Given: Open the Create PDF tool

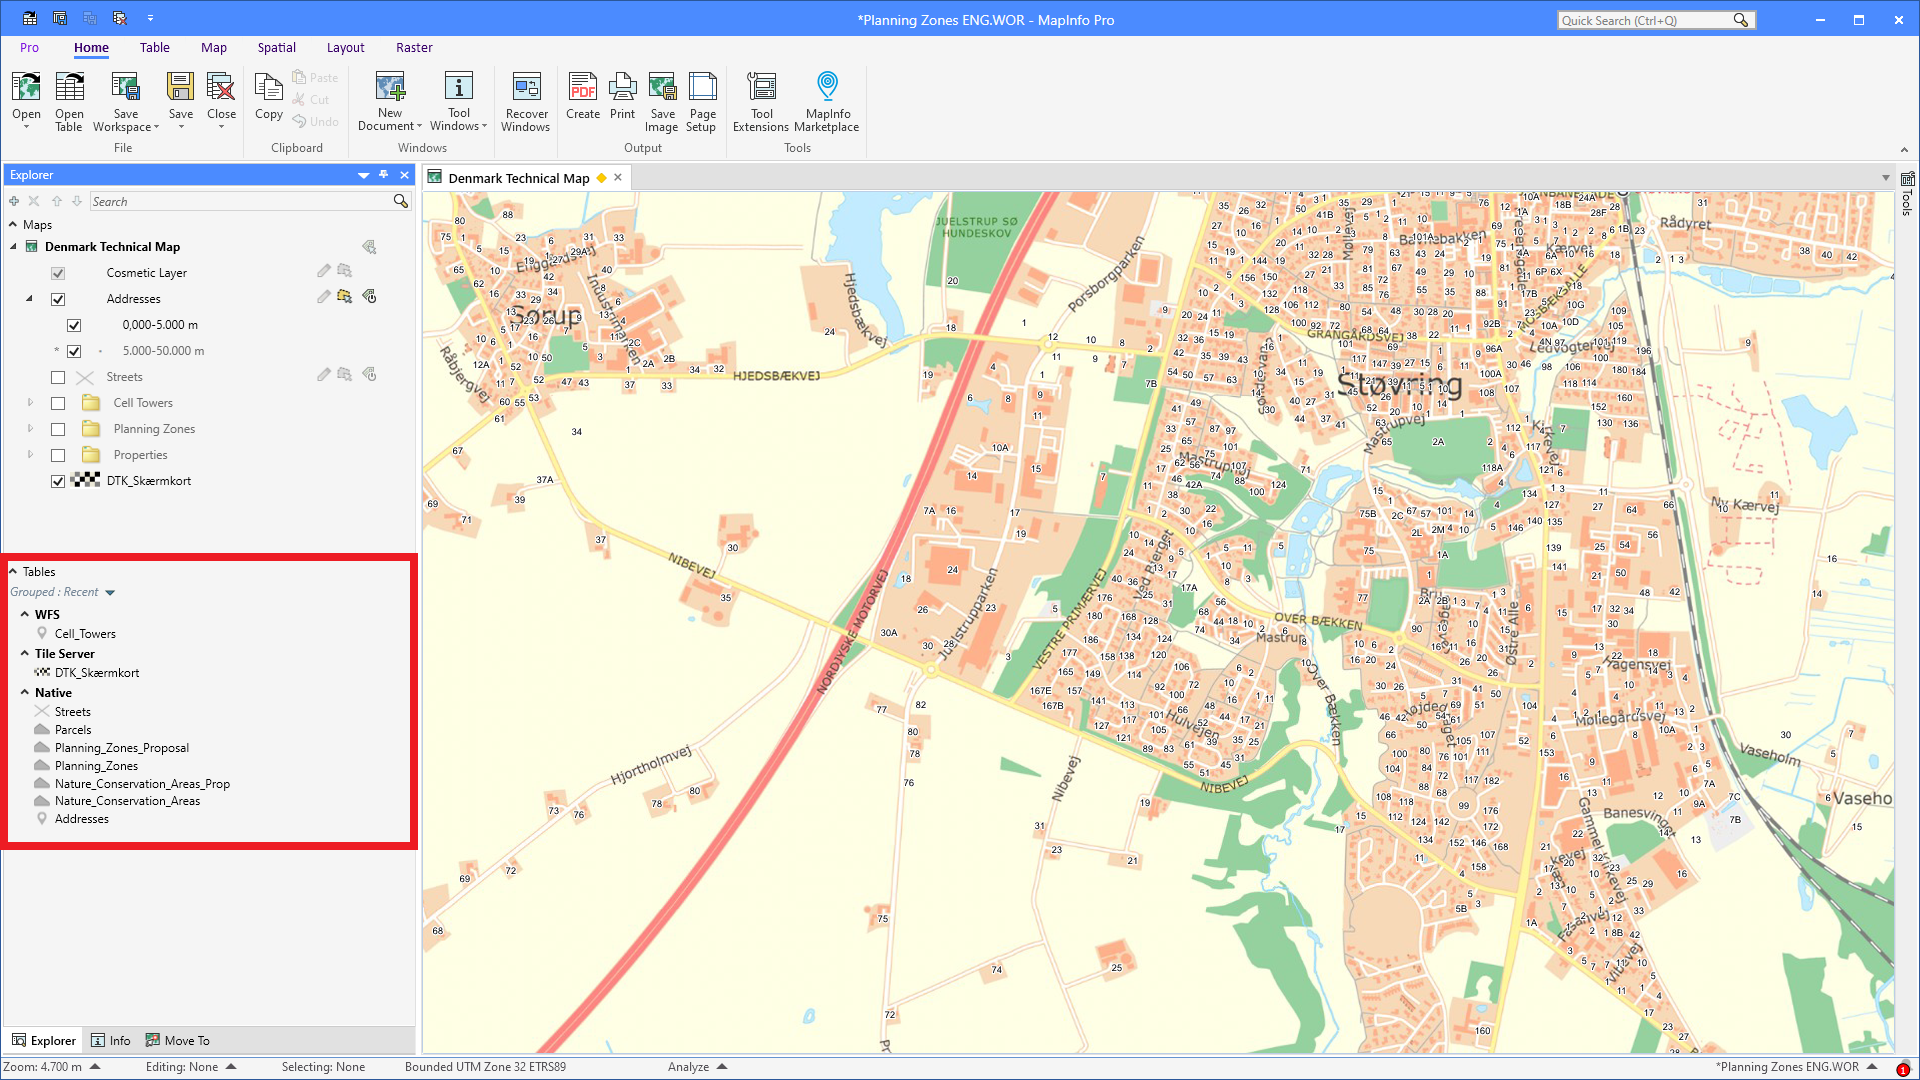Looking at the screenshot, I should point(582,100).
